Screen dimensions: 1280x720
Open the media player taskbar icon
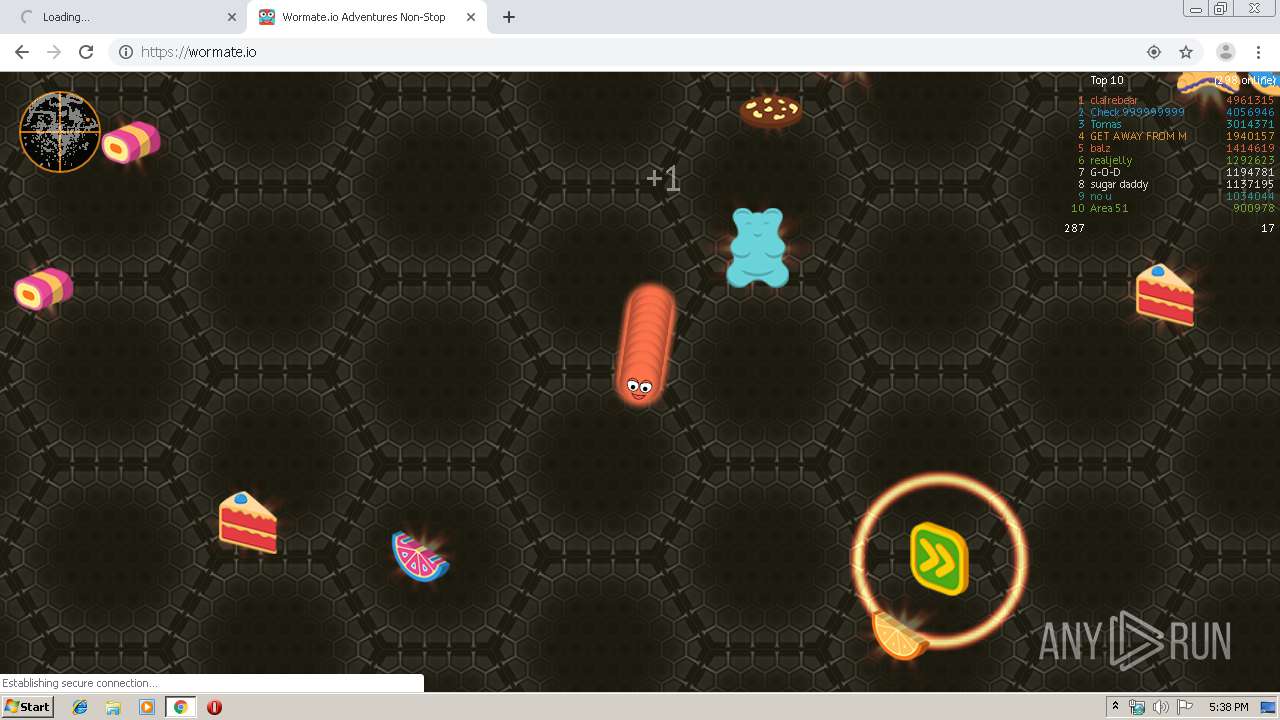coord(147,707)
